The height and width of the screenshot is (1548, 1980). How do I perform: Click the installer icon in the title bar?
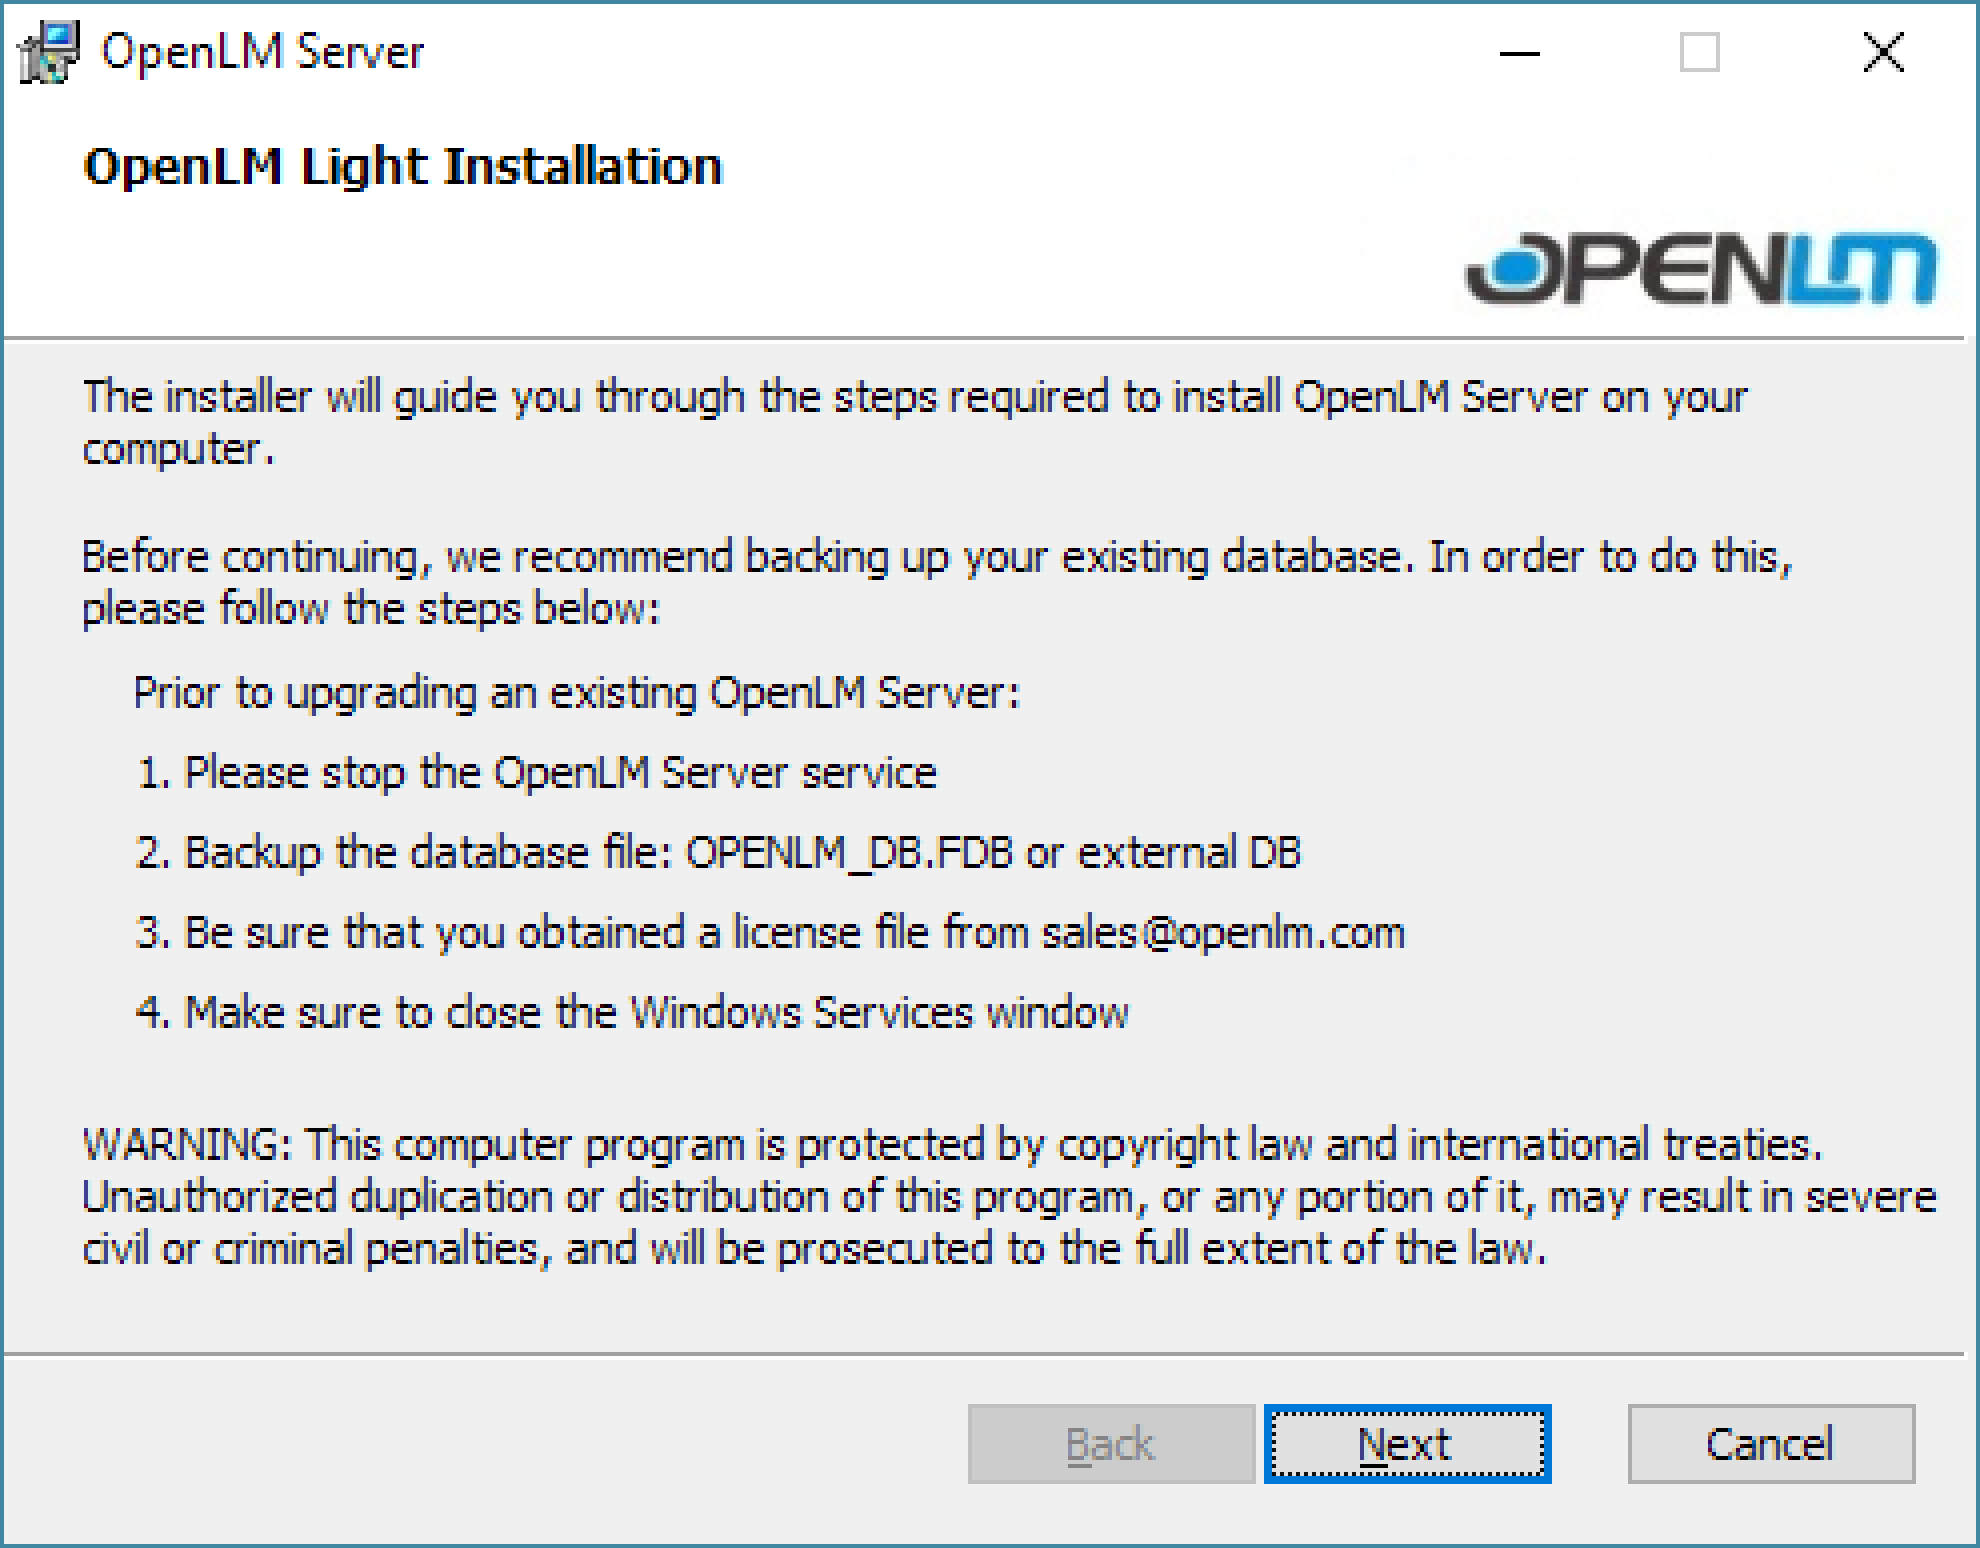point(48,52)
